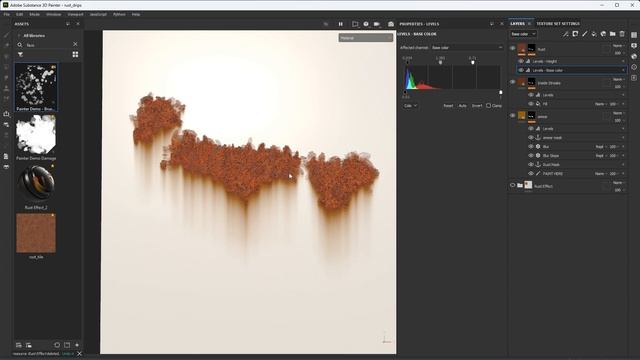The width and height of the screenshot is (640, 360).
Task: Switch to Texture Set Settings tab
Action: point(558,24)
